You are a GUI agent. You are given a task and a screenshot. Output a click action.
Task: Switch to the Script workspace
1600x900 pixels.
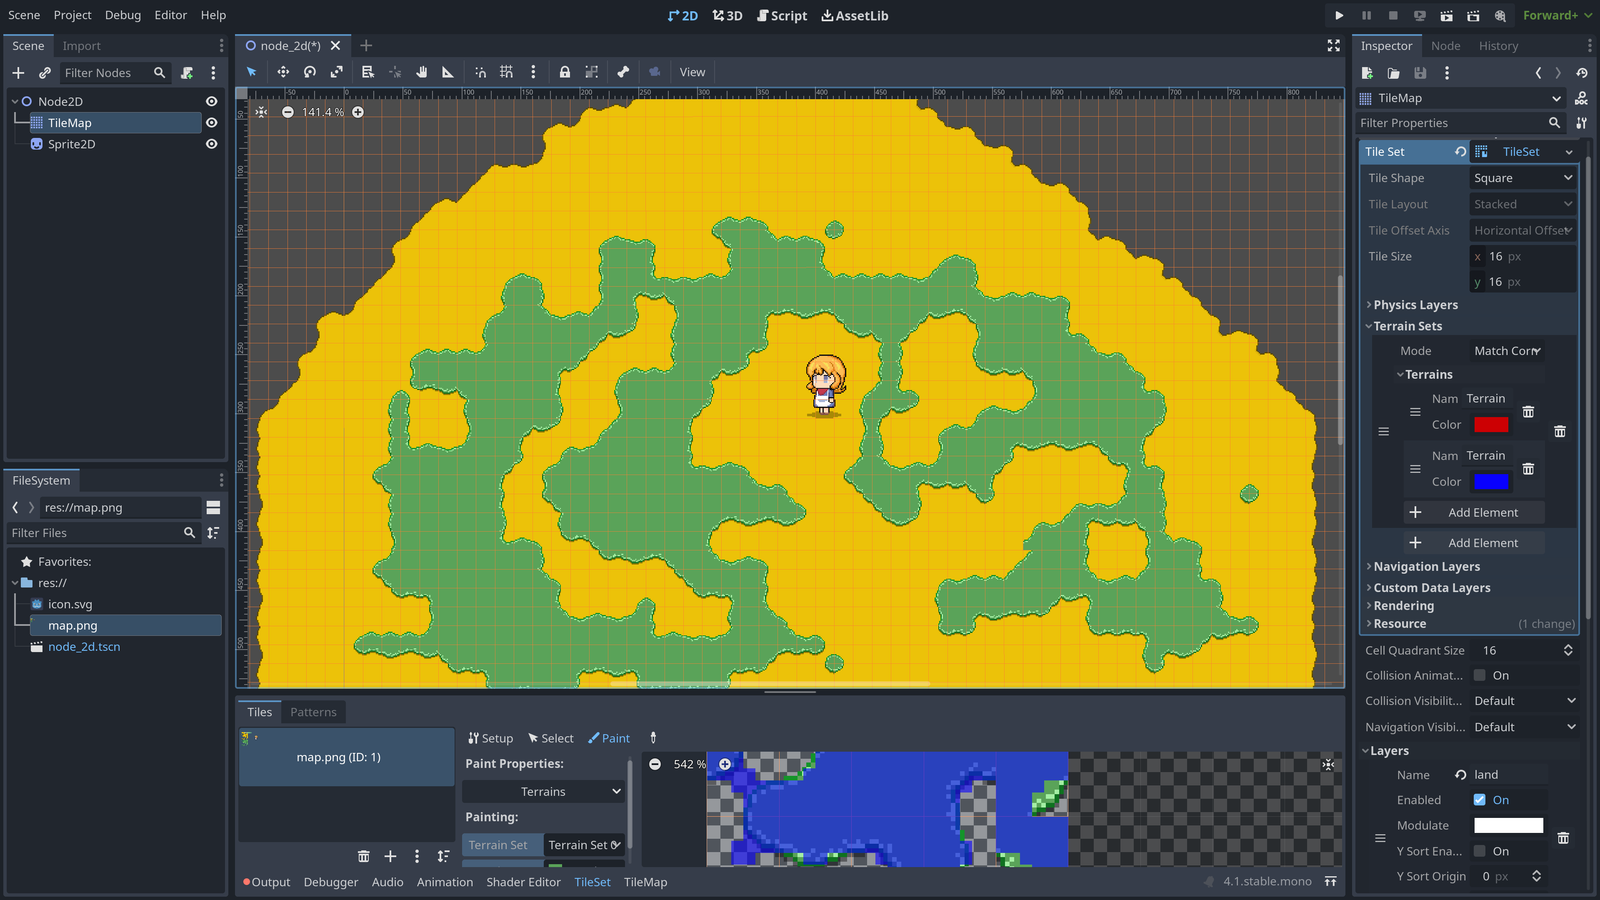tap(781, 16)
